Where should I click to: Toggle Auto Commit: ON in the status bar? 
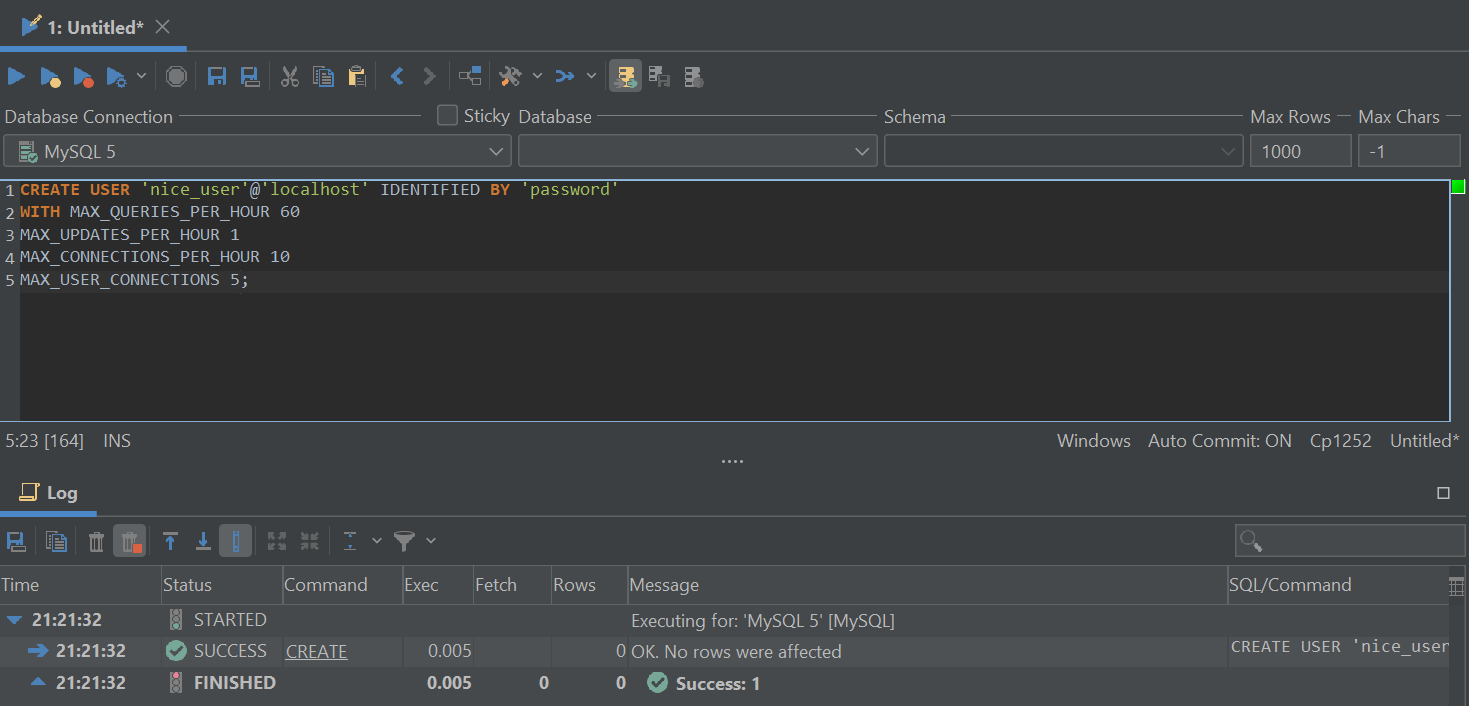tap(1220, 441)
